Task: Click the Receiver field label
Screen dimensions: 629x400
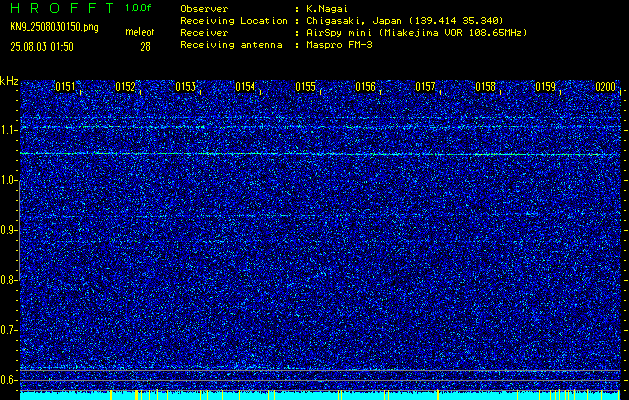Action: (204, 32)
